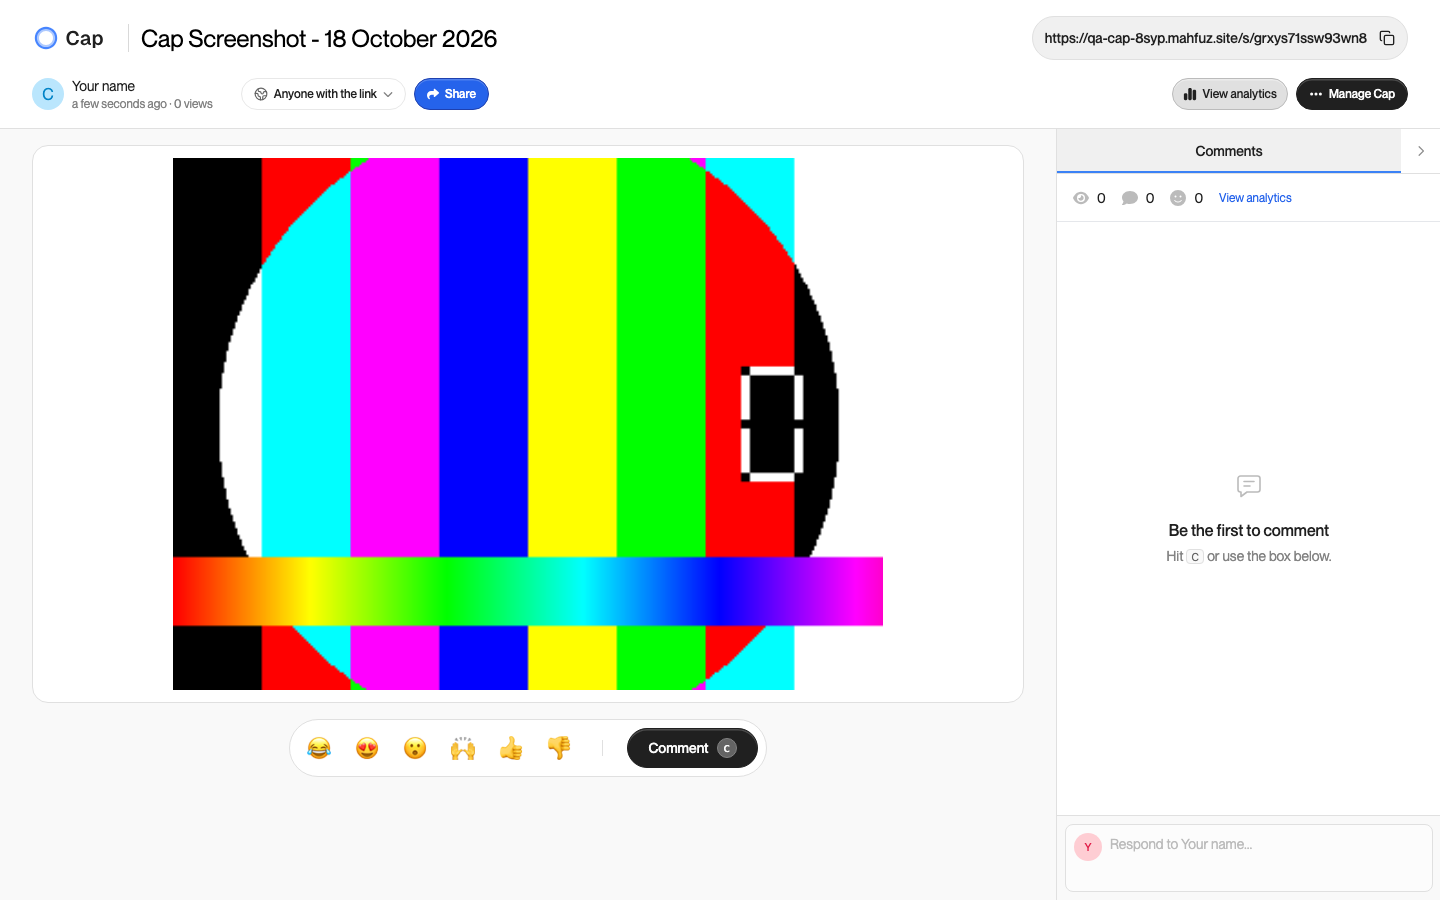
Task: Click the user avatar labeled C
Action: (x=48, y=94)
